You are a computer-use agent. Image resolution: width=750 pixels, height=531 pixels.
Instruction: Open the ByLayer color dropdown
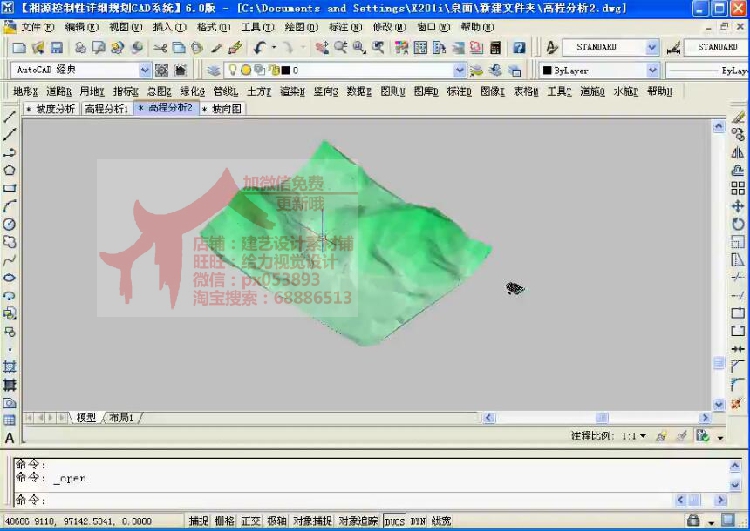[x=652, y=70]
